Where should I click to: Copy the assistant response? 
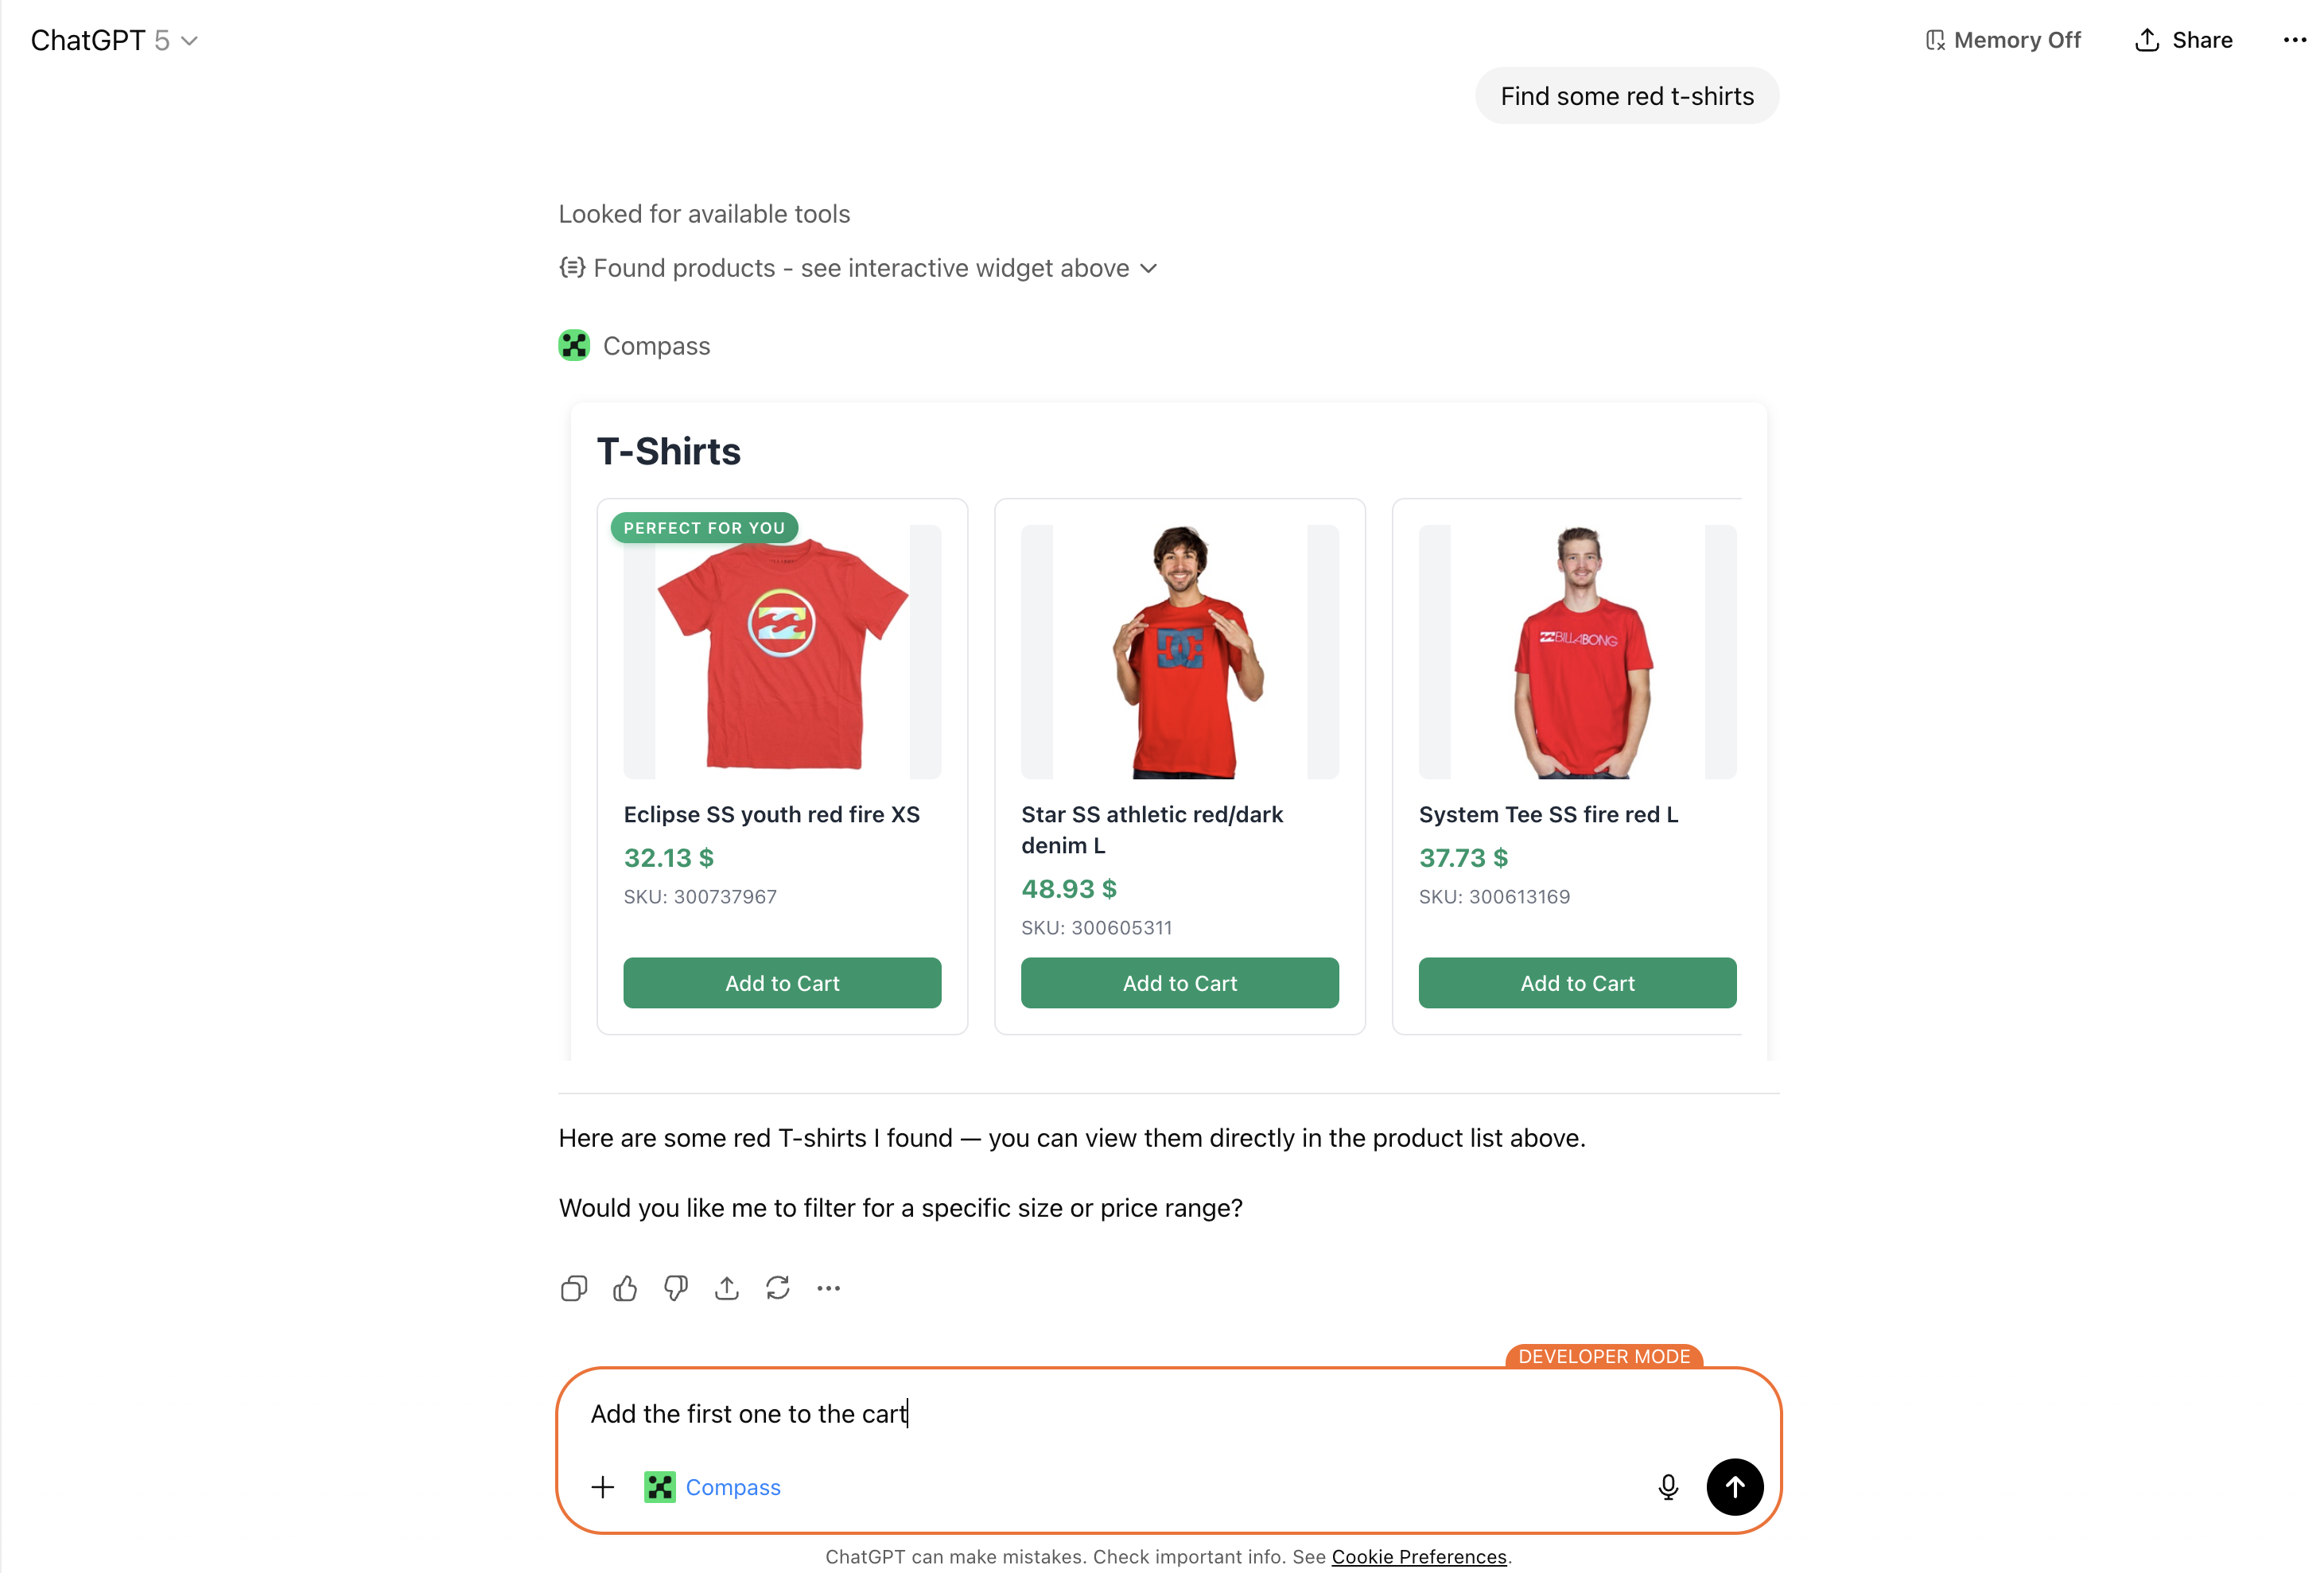[574, 1288]
